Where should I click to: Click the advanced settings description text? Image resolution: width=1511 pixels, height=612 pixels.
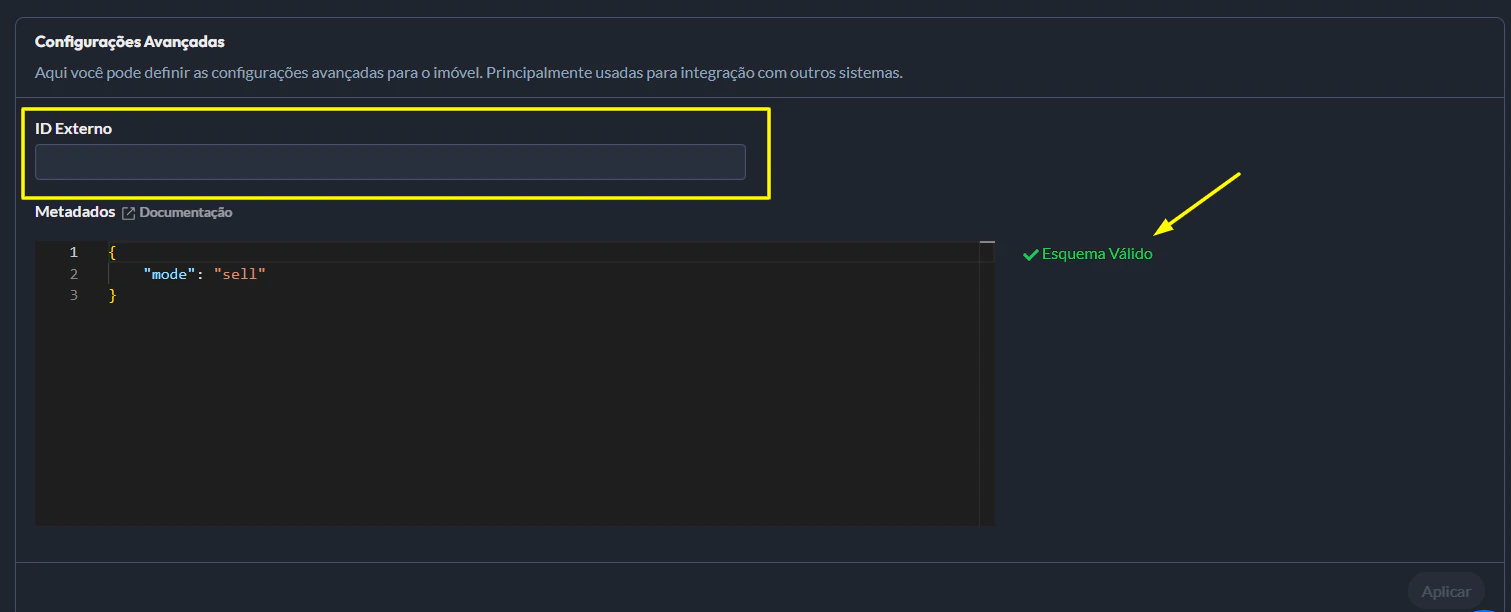pyautogui.click(x=468, y=72)
